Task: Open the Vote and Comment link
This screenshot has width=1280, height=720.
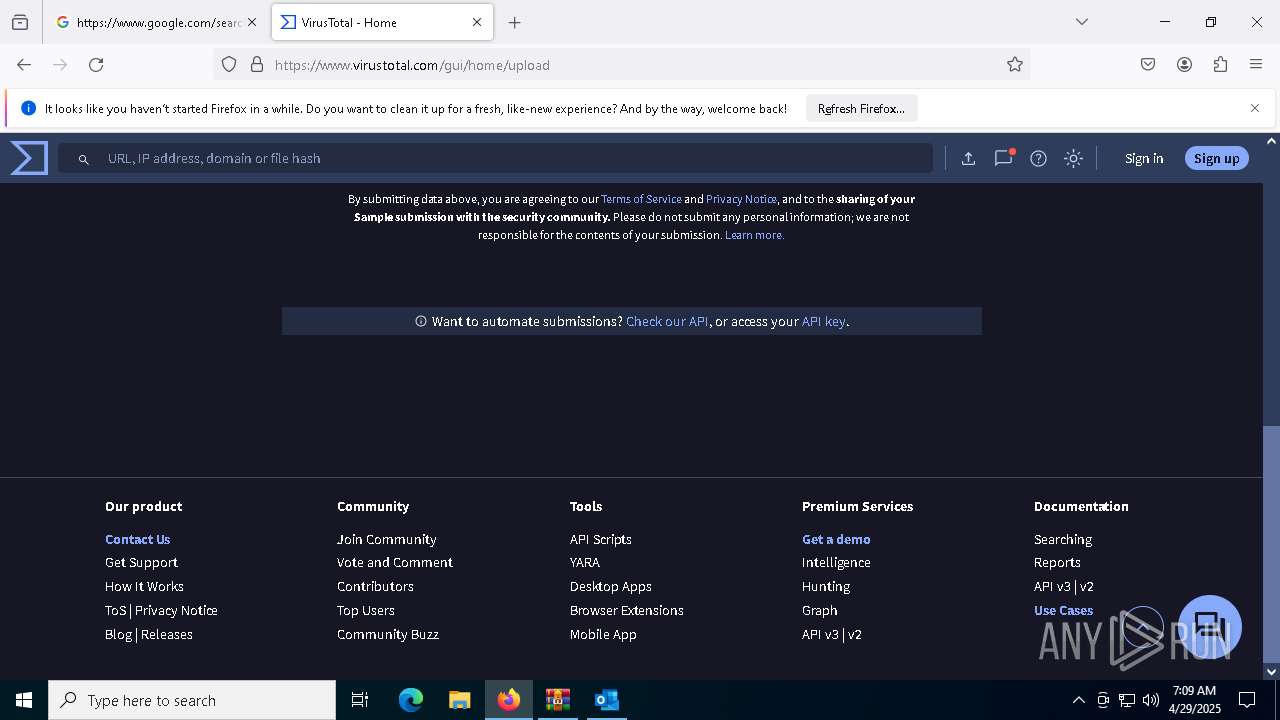Action: coord(395,562)
